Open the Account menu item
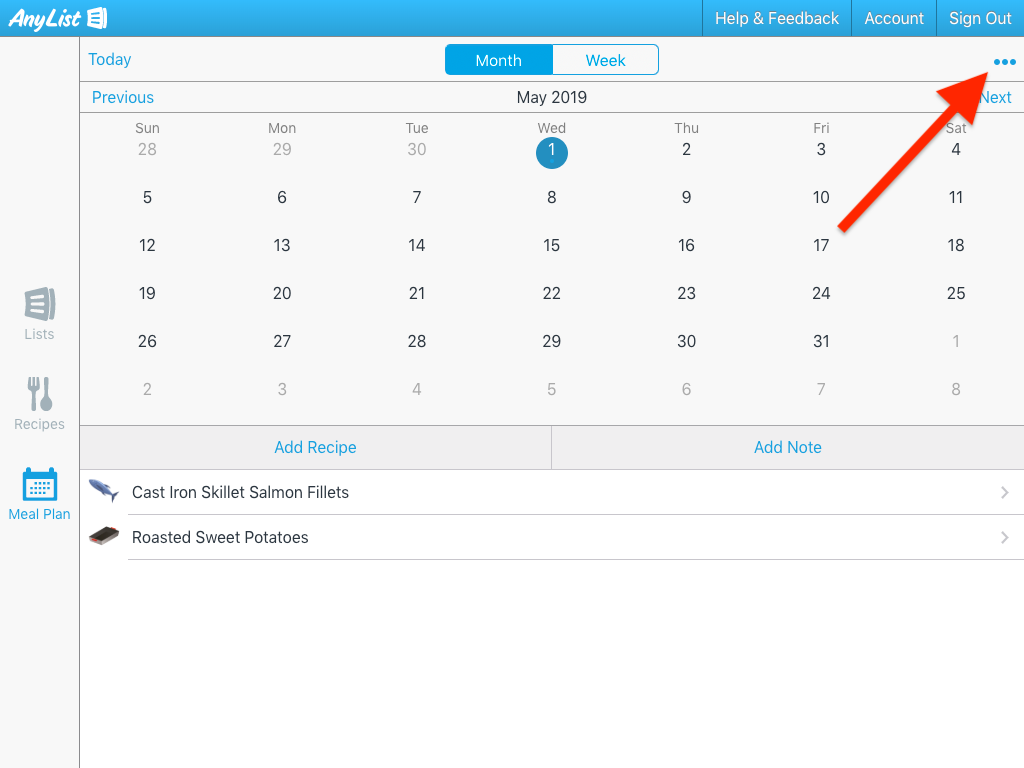This screenshot has height=768, width=1024. [894, 18]
